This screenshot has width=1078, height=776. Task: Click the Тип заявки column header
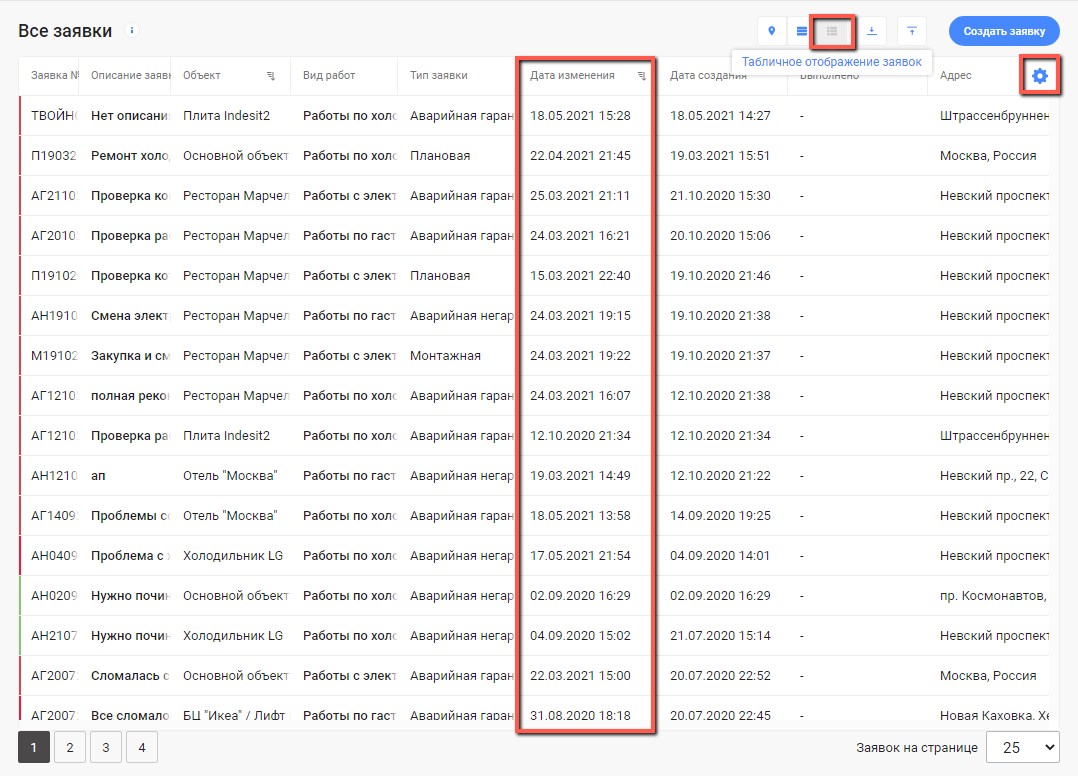point(439,76)
